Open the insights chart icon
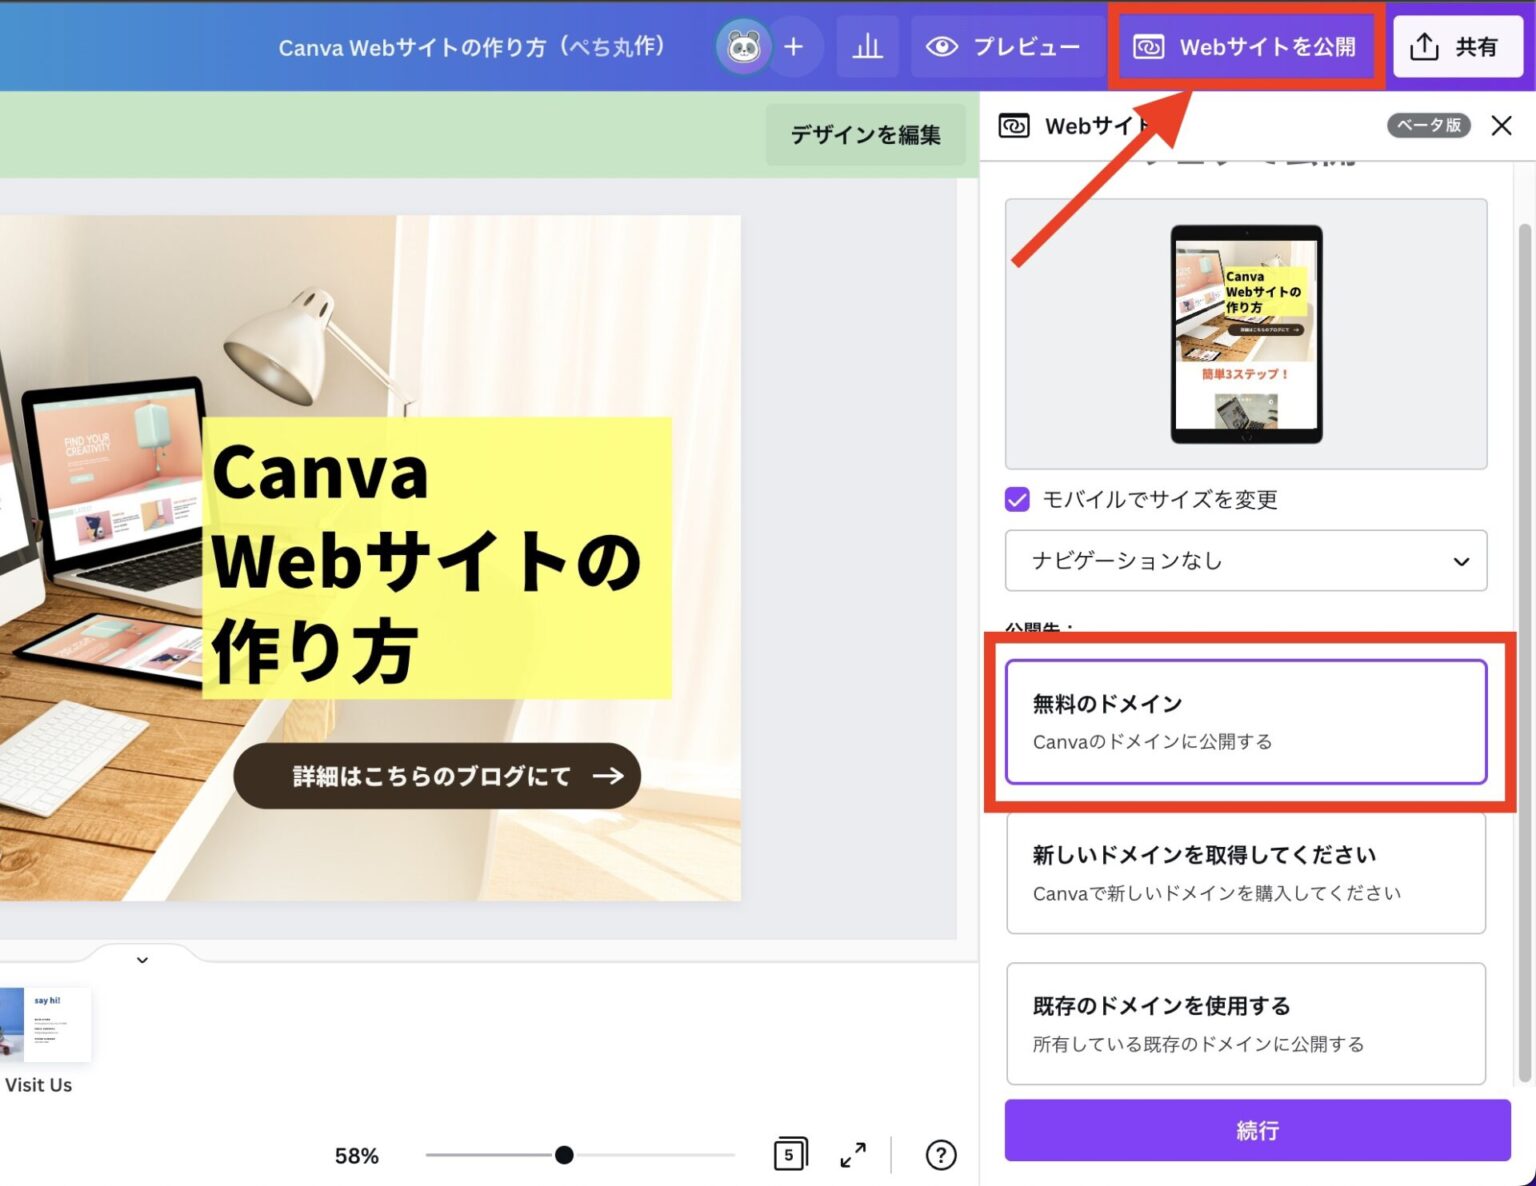Viewport: 1536px width, 1186px height. [x=867, y=46]
